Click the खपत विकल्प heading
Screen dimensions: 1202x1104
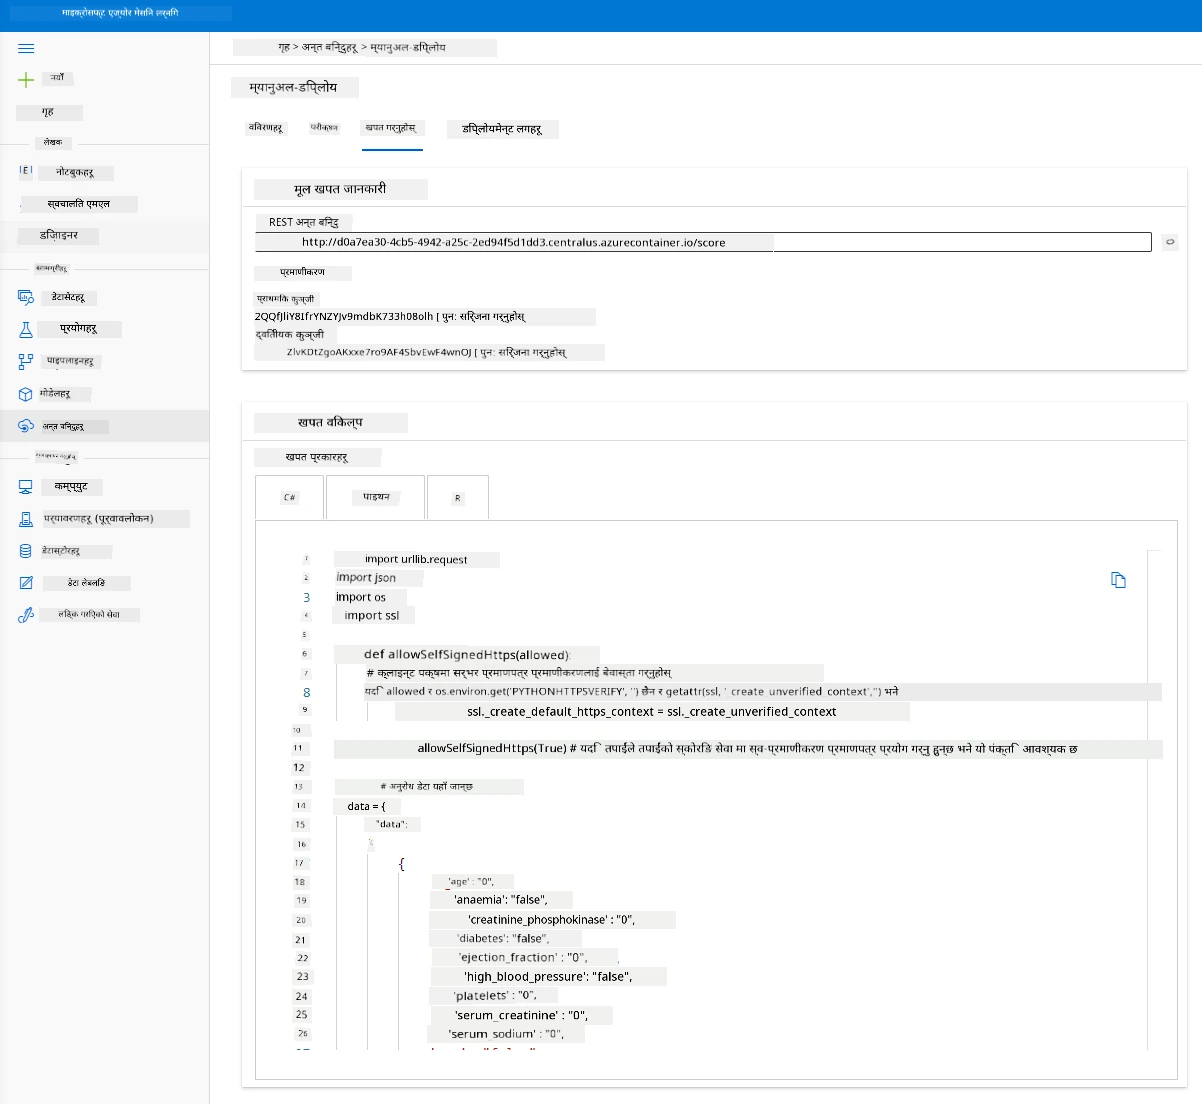pyautogui.click(x=330, y=423)
